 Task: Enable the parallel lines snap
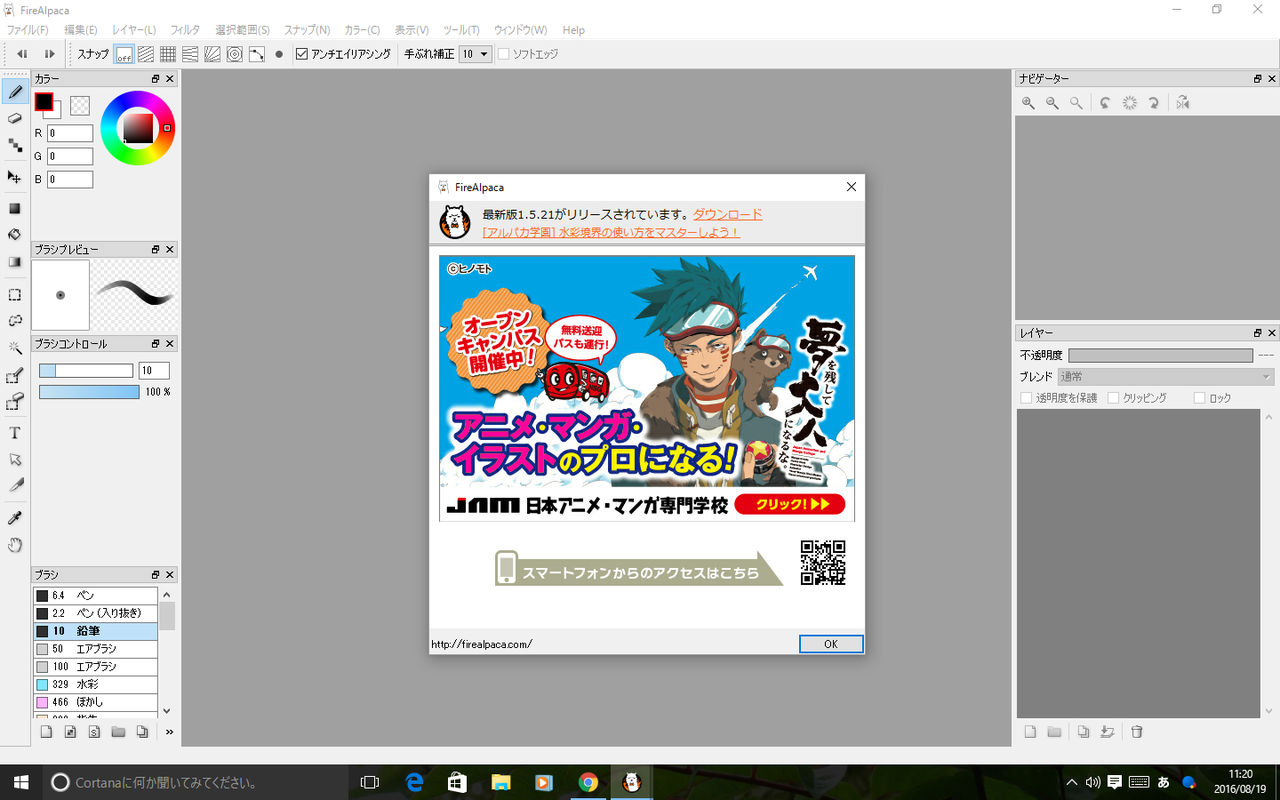146,54
